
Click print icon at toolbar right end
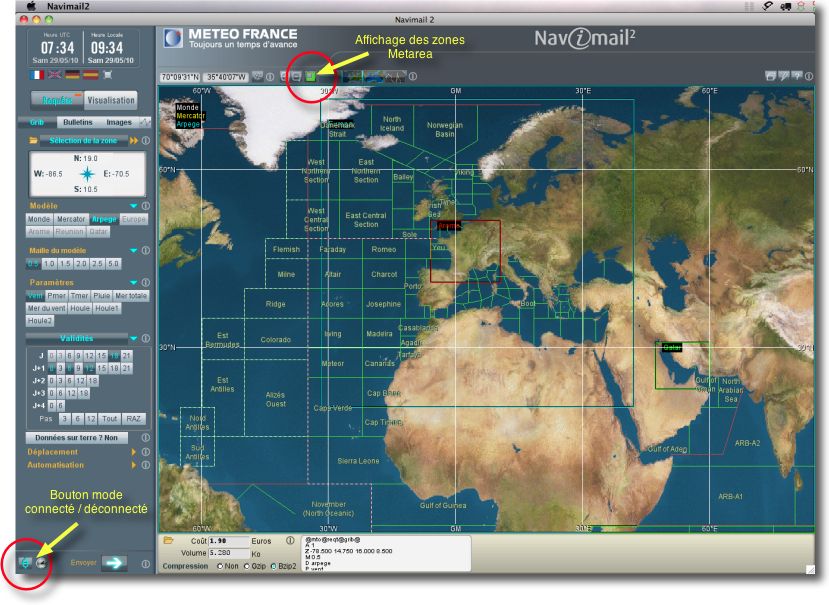[x=770, y=76]
